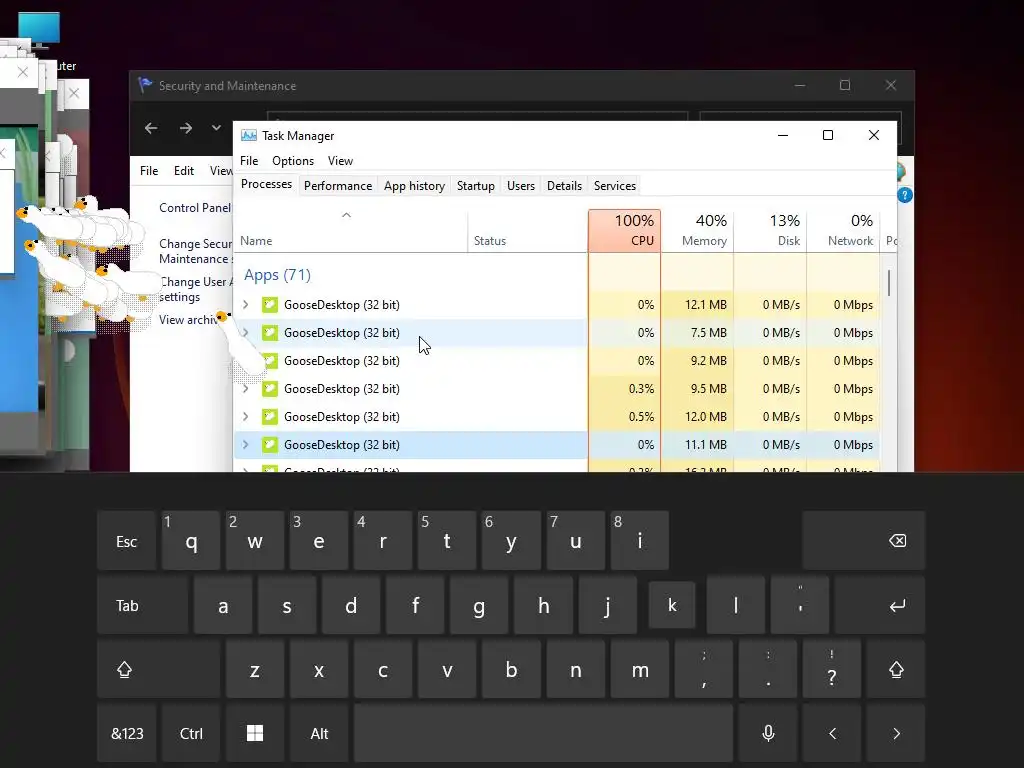Image resolution: width=1024 pixels, height=768 pixels.
Task: Tap the left arrow key on the keyboard
Action: pos(832,733)
